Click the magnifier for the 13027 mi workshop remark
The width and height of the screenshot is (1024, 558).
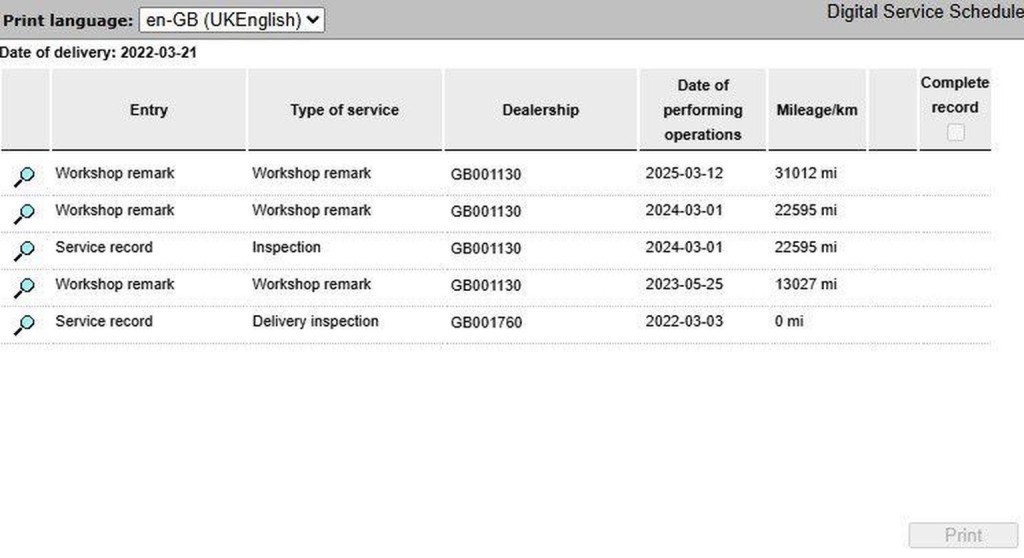coord(25,287)
